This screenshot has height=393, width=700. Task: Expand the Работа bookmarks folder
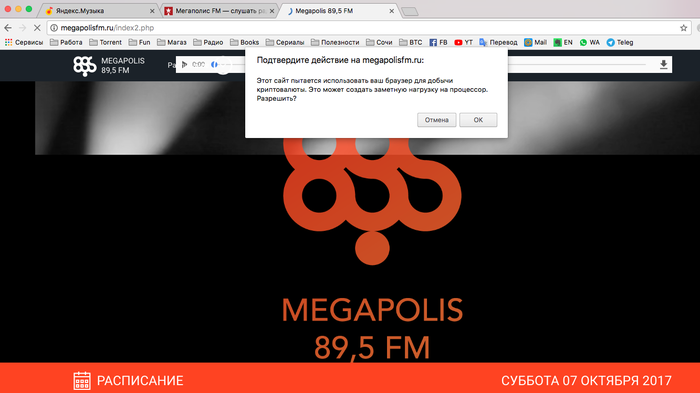(x=66, y=42)
